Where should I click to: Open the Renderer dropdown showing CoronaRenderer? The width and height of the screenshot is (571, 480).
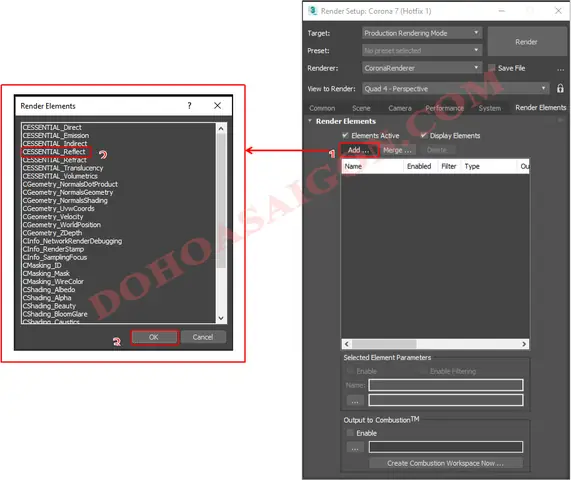(x=422, y=68)
